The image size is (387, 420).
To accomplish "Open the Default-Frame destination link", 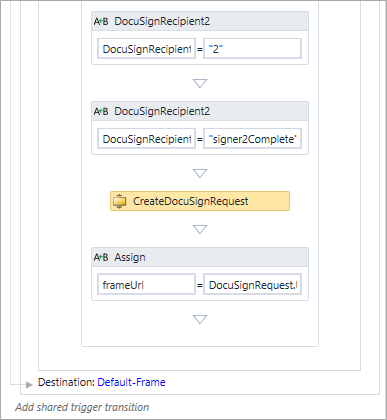I will (131, 382).
